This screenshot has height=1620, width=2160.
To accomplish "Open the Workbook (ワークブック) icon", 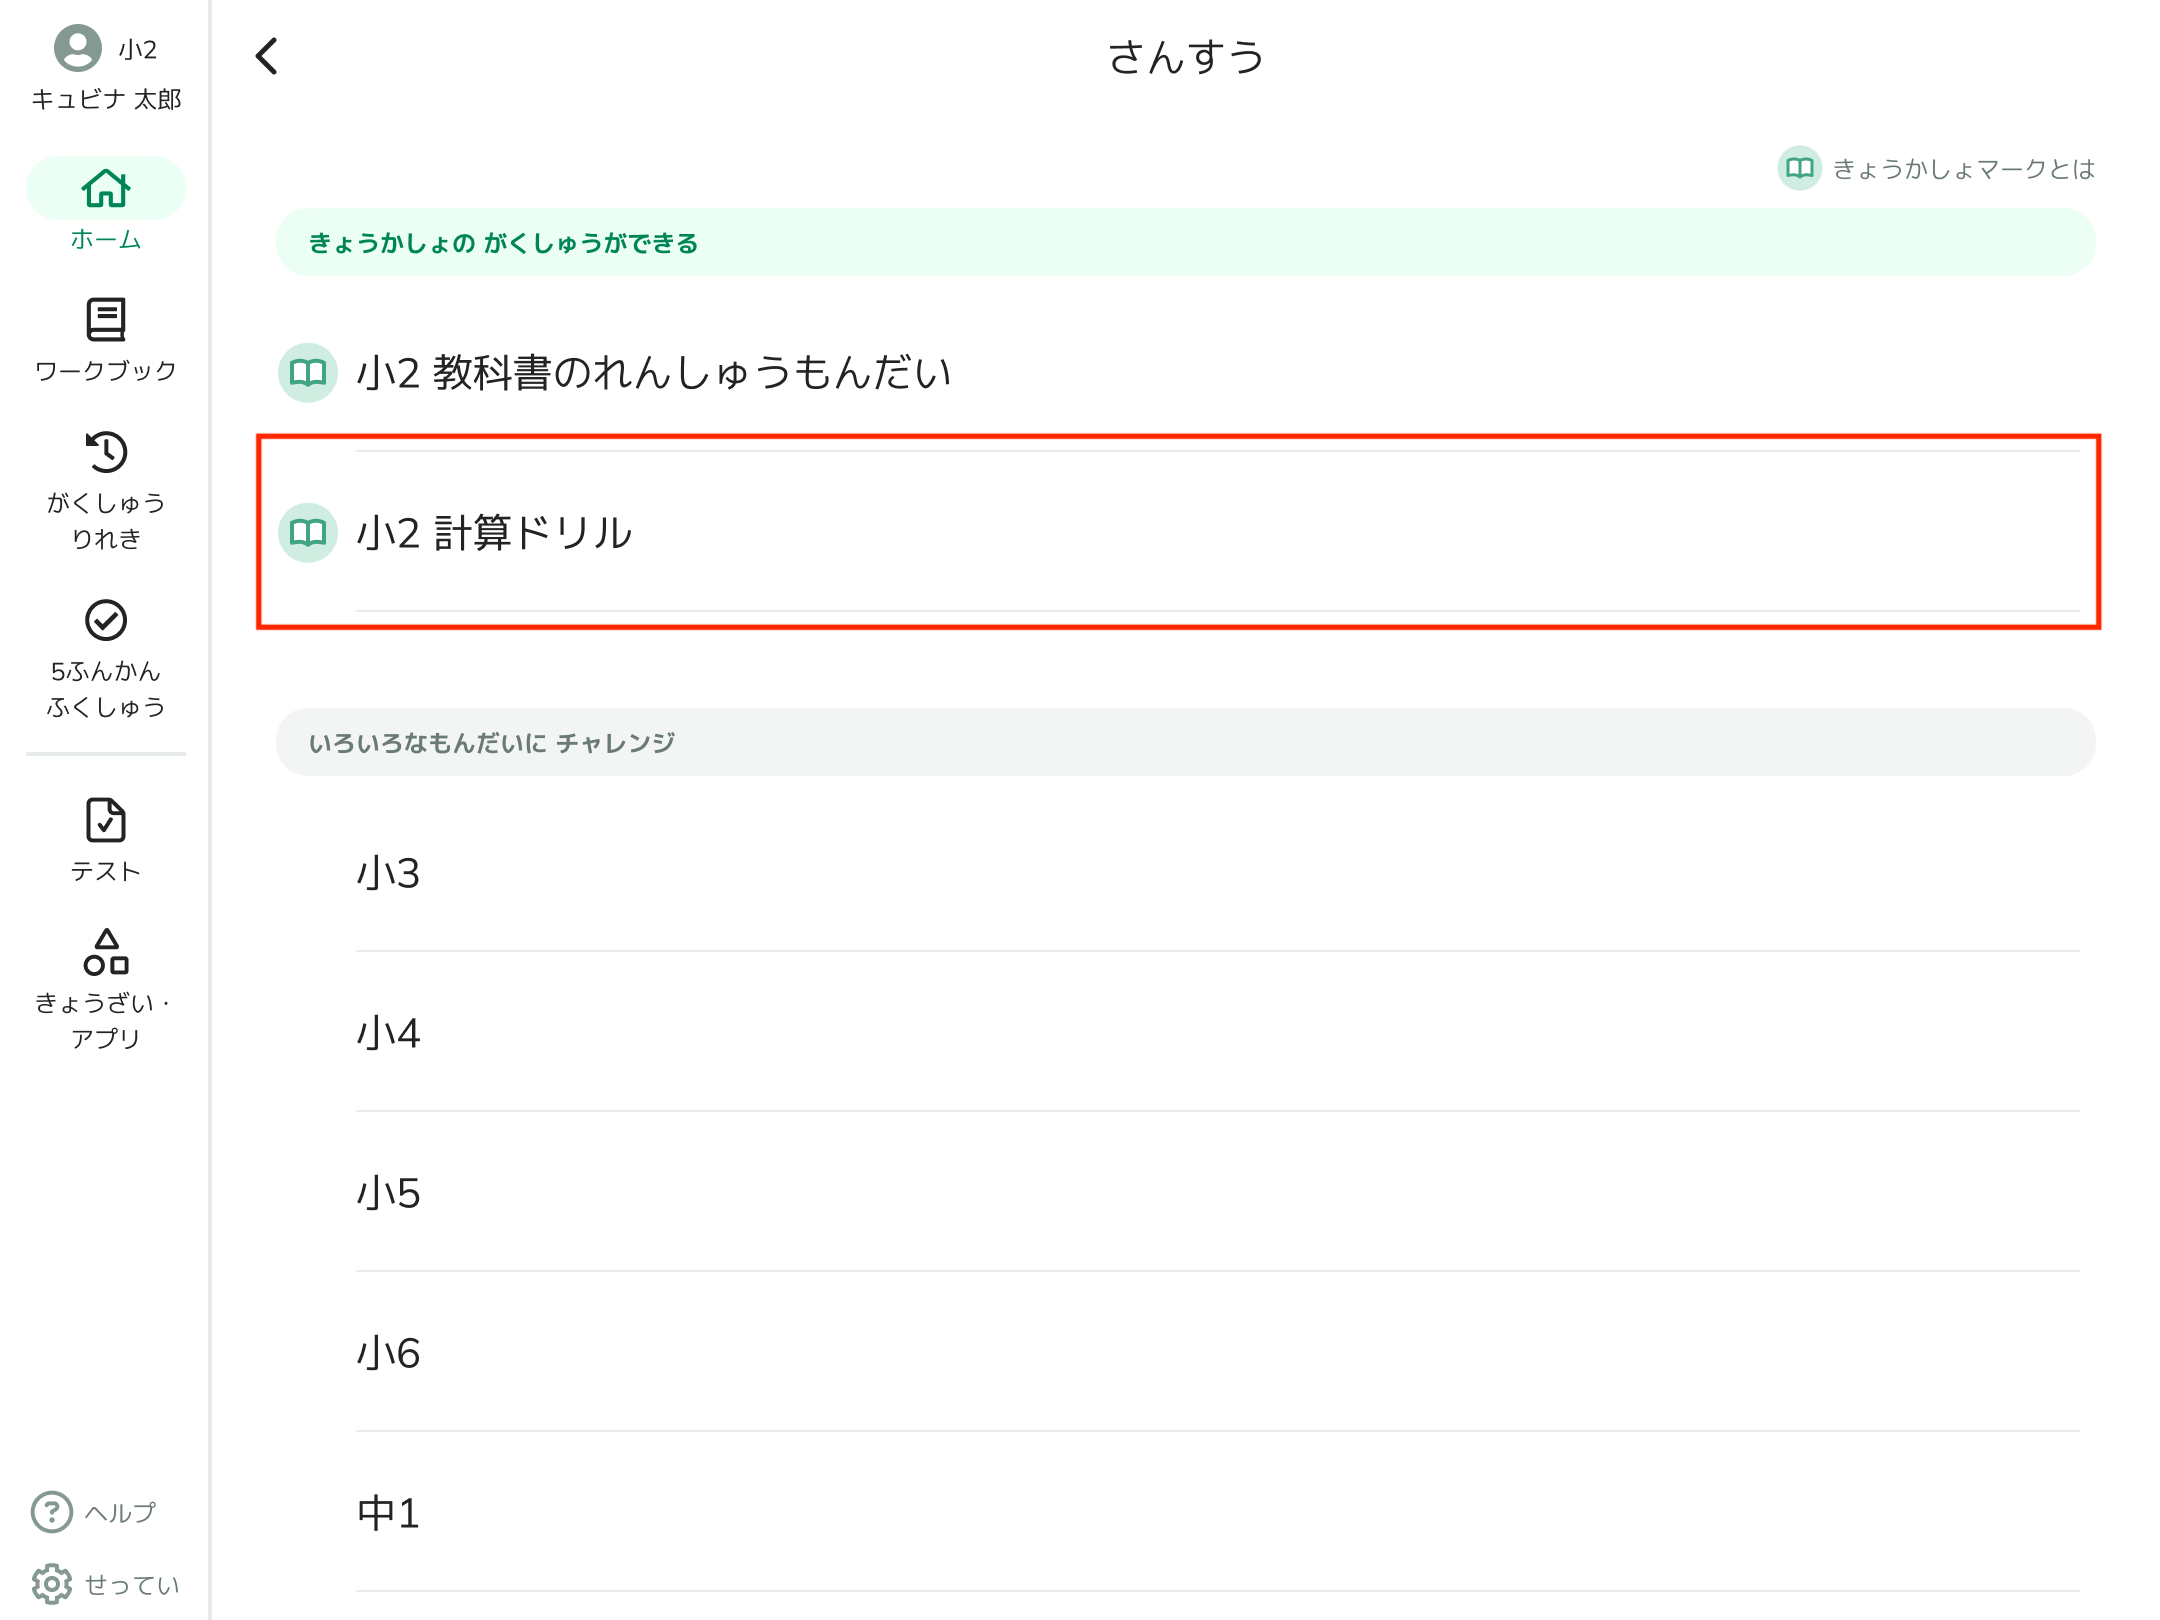I will (106, 320).
